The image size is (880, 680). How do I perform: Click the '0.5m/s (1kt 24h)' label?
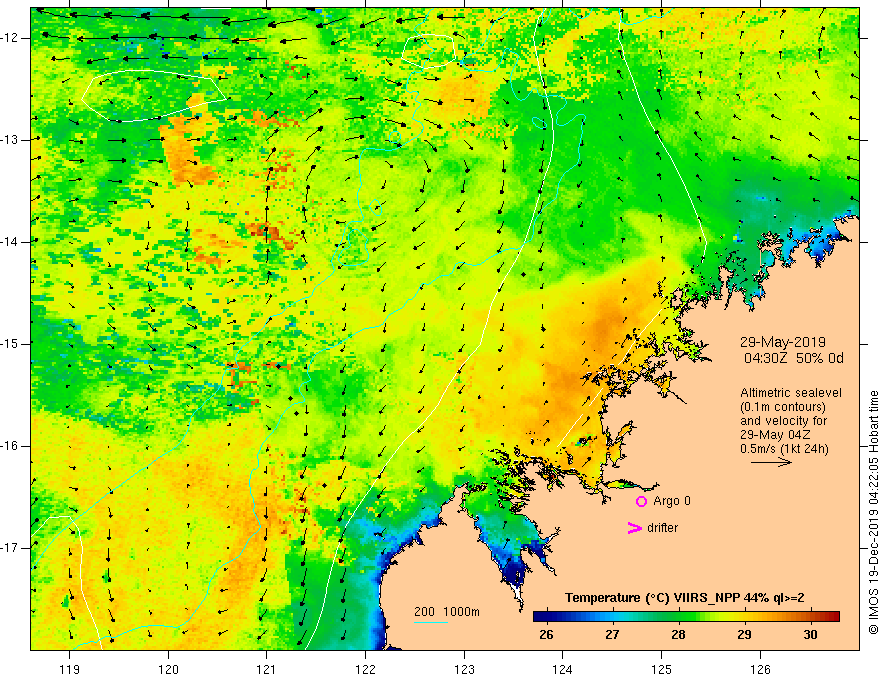pyautogui.click(x=784, y=448)
